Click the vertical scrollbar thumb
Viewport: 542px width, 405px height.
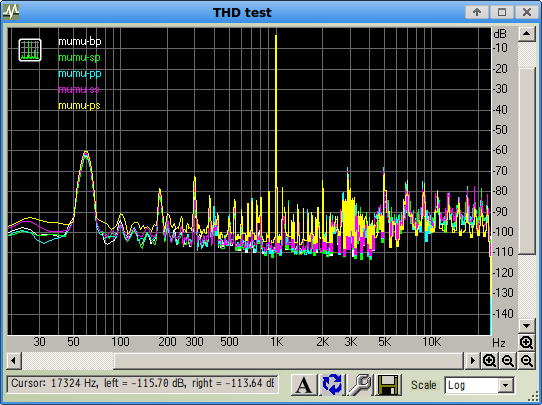(x=526, y=161)
